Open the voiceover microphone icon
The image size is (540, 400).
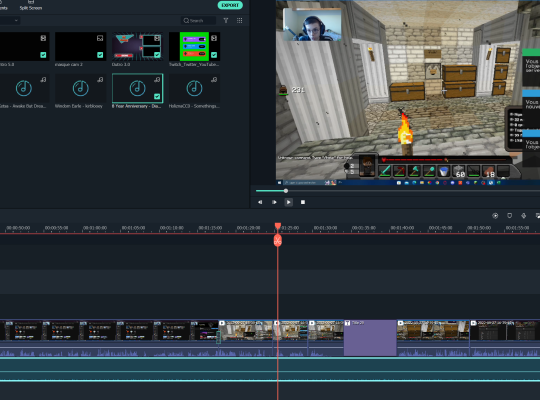pyautogui.click(x=523, y=216)
